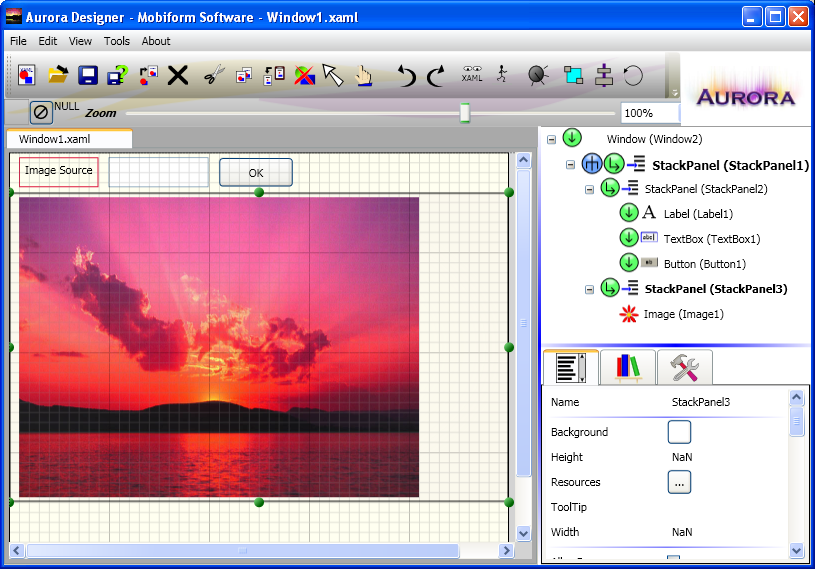
Task: Click the align center toolbar icon
Action: coord(603,75)
